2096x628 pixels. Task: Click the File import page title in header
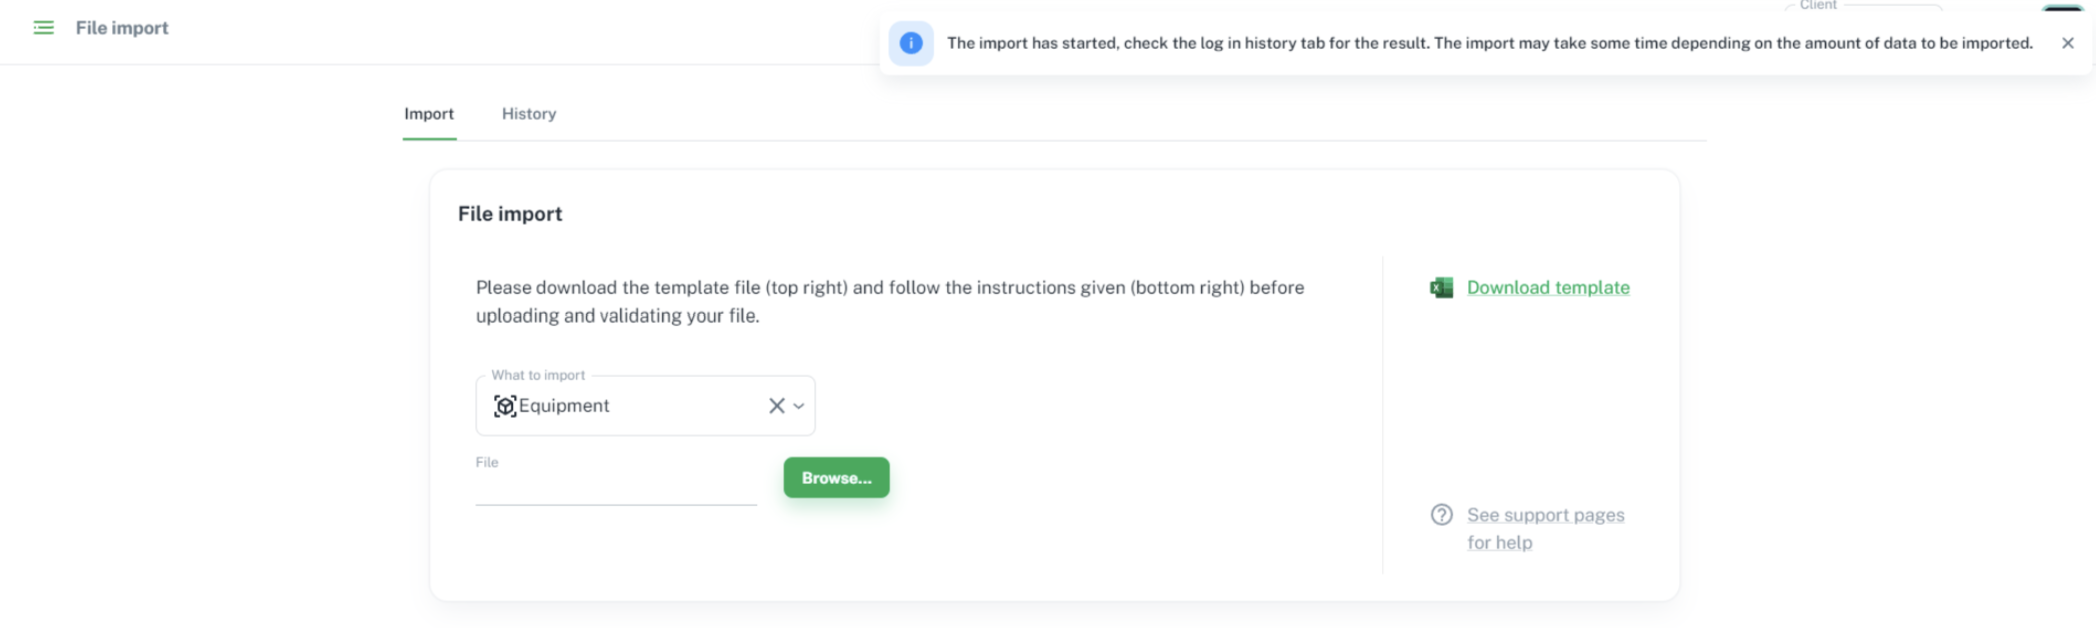coord(122,28)
